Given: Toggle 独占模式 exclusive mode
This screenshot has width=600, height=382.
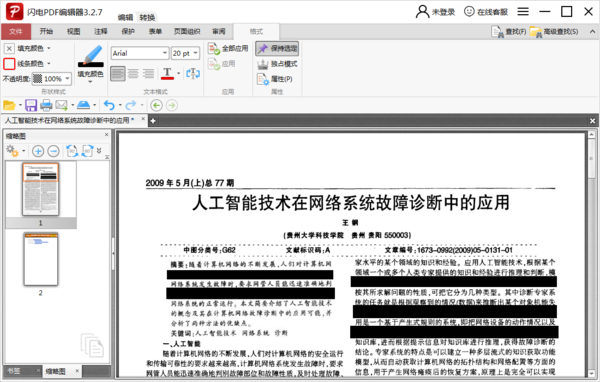Looking at the screenshot, I should [x=277, y=64].
